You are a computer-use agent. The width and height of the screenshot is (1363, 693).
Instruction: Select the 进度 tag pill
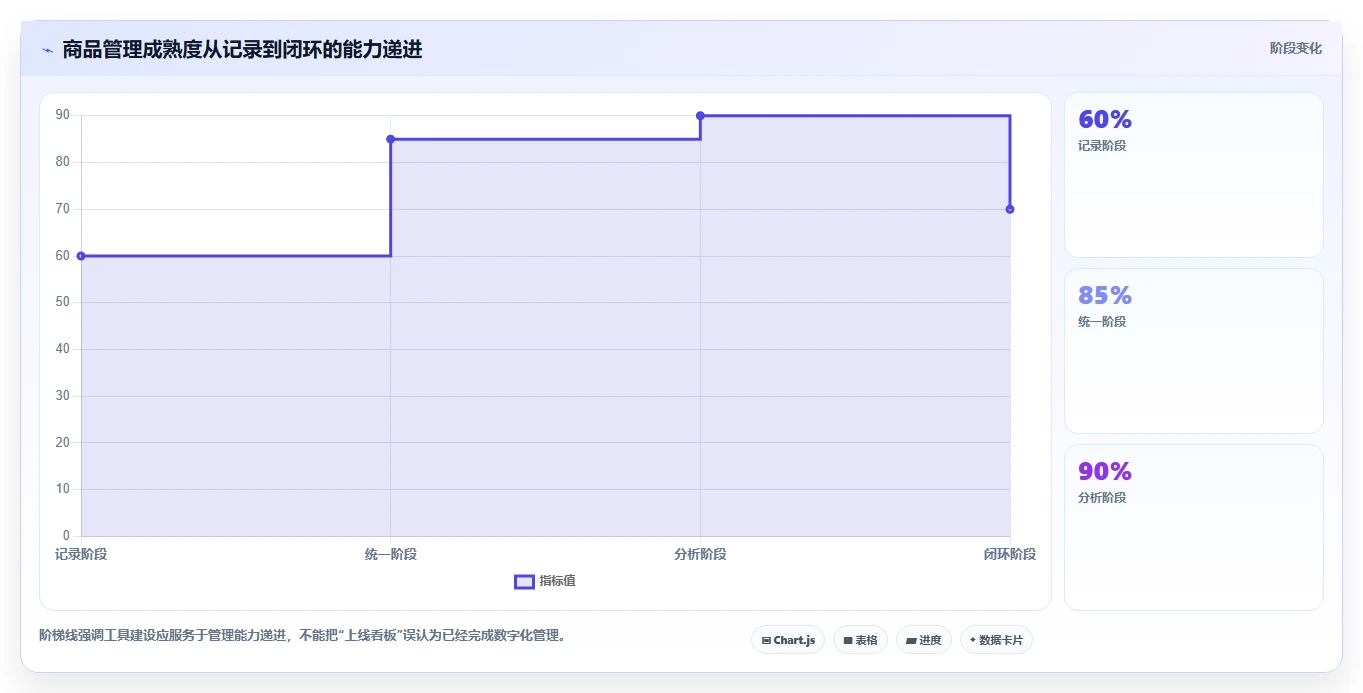point(924,640)
